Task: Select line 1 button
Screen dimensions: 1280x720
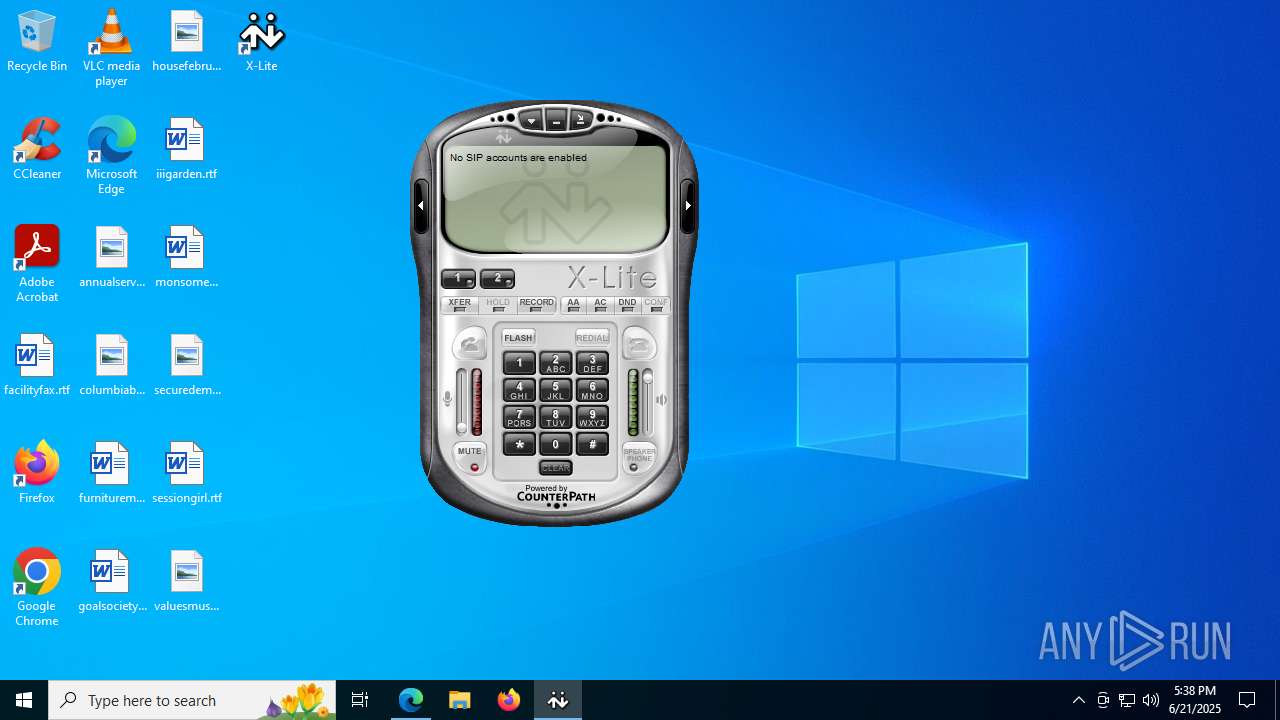Action: point(458,278)
